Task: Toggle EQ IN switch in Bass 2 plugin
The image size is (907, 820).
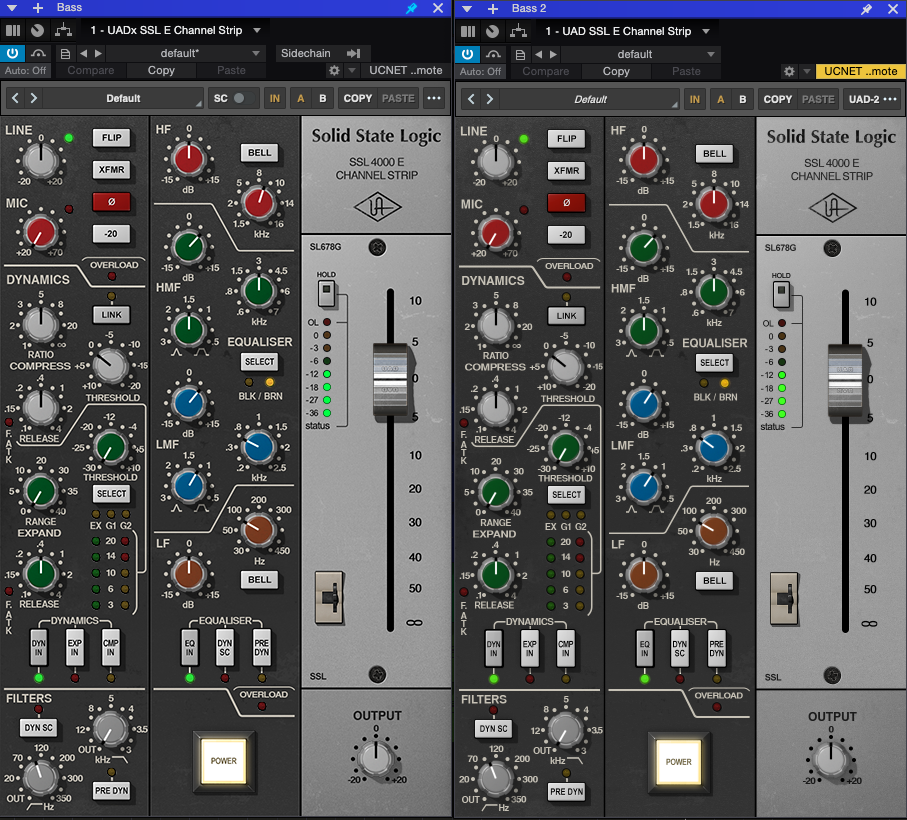Action: [x=644, y=649]
